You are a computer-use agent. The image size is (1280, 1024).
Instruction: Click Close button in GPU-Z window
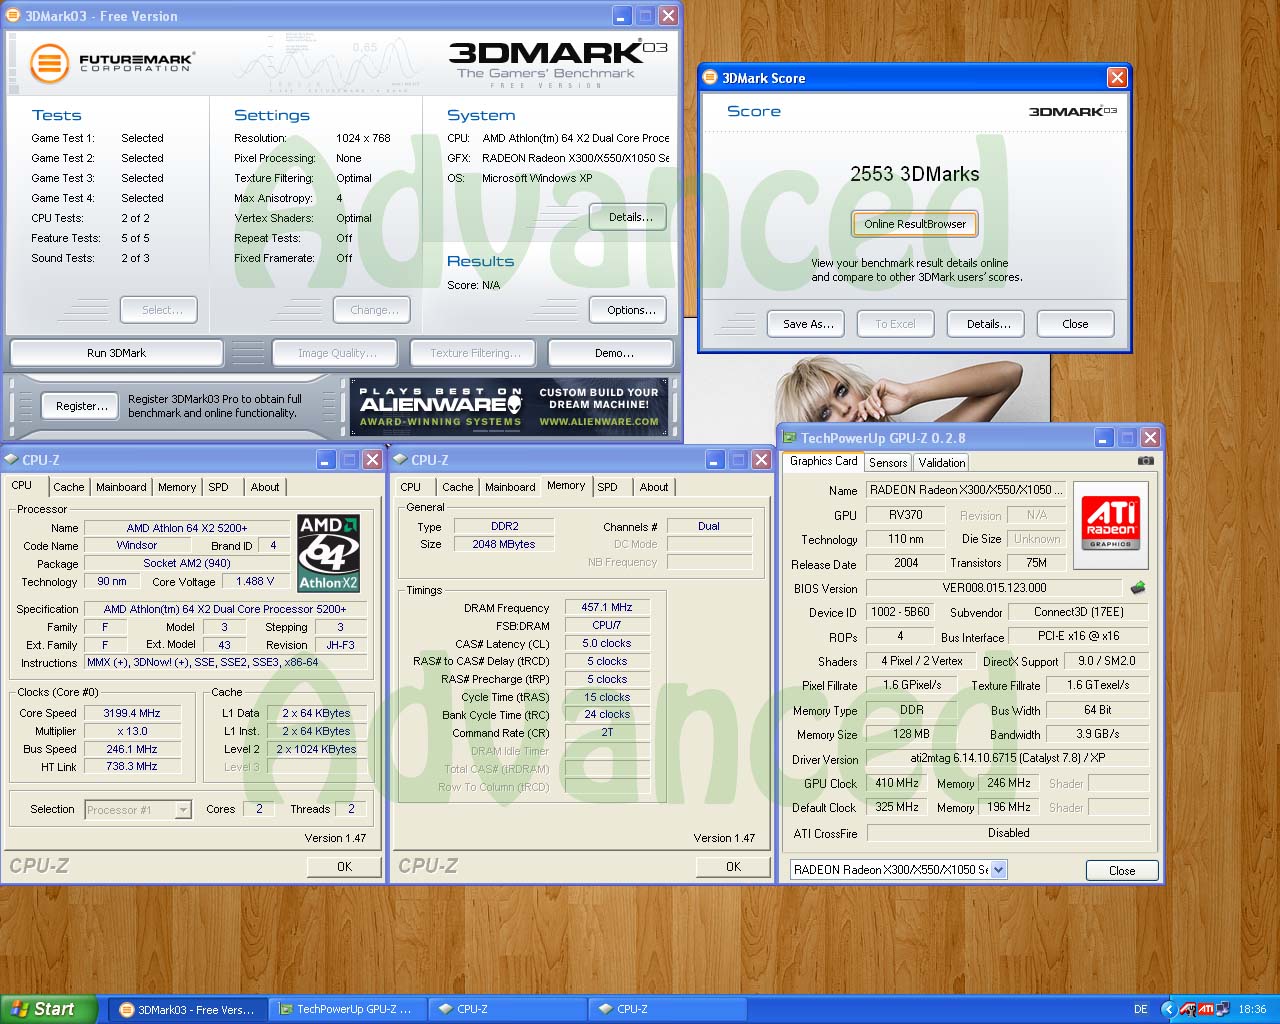coord(1122,871)
